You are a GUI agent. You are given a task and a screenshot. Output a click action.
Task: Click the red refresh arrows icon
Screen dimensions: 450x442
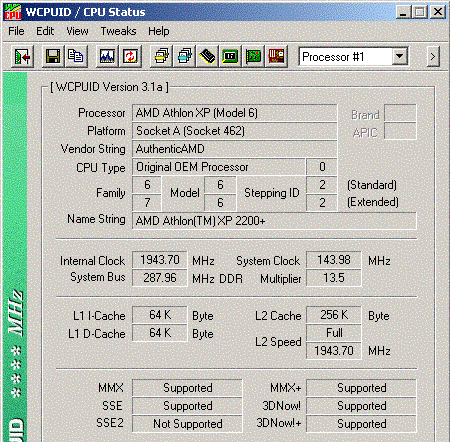tap(130, 57)
